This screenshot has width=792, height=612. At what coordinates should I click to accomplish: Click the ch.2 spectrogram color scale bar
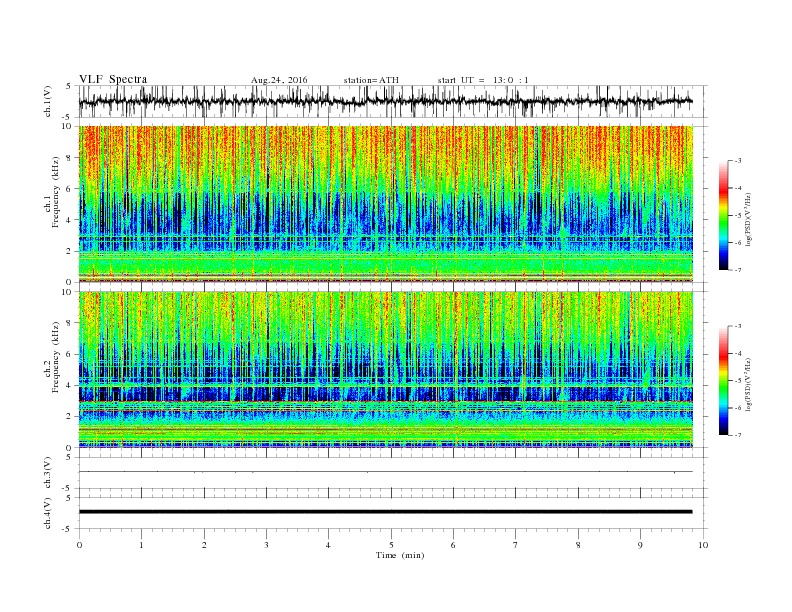pyautogui.click(x=724, y=381)
